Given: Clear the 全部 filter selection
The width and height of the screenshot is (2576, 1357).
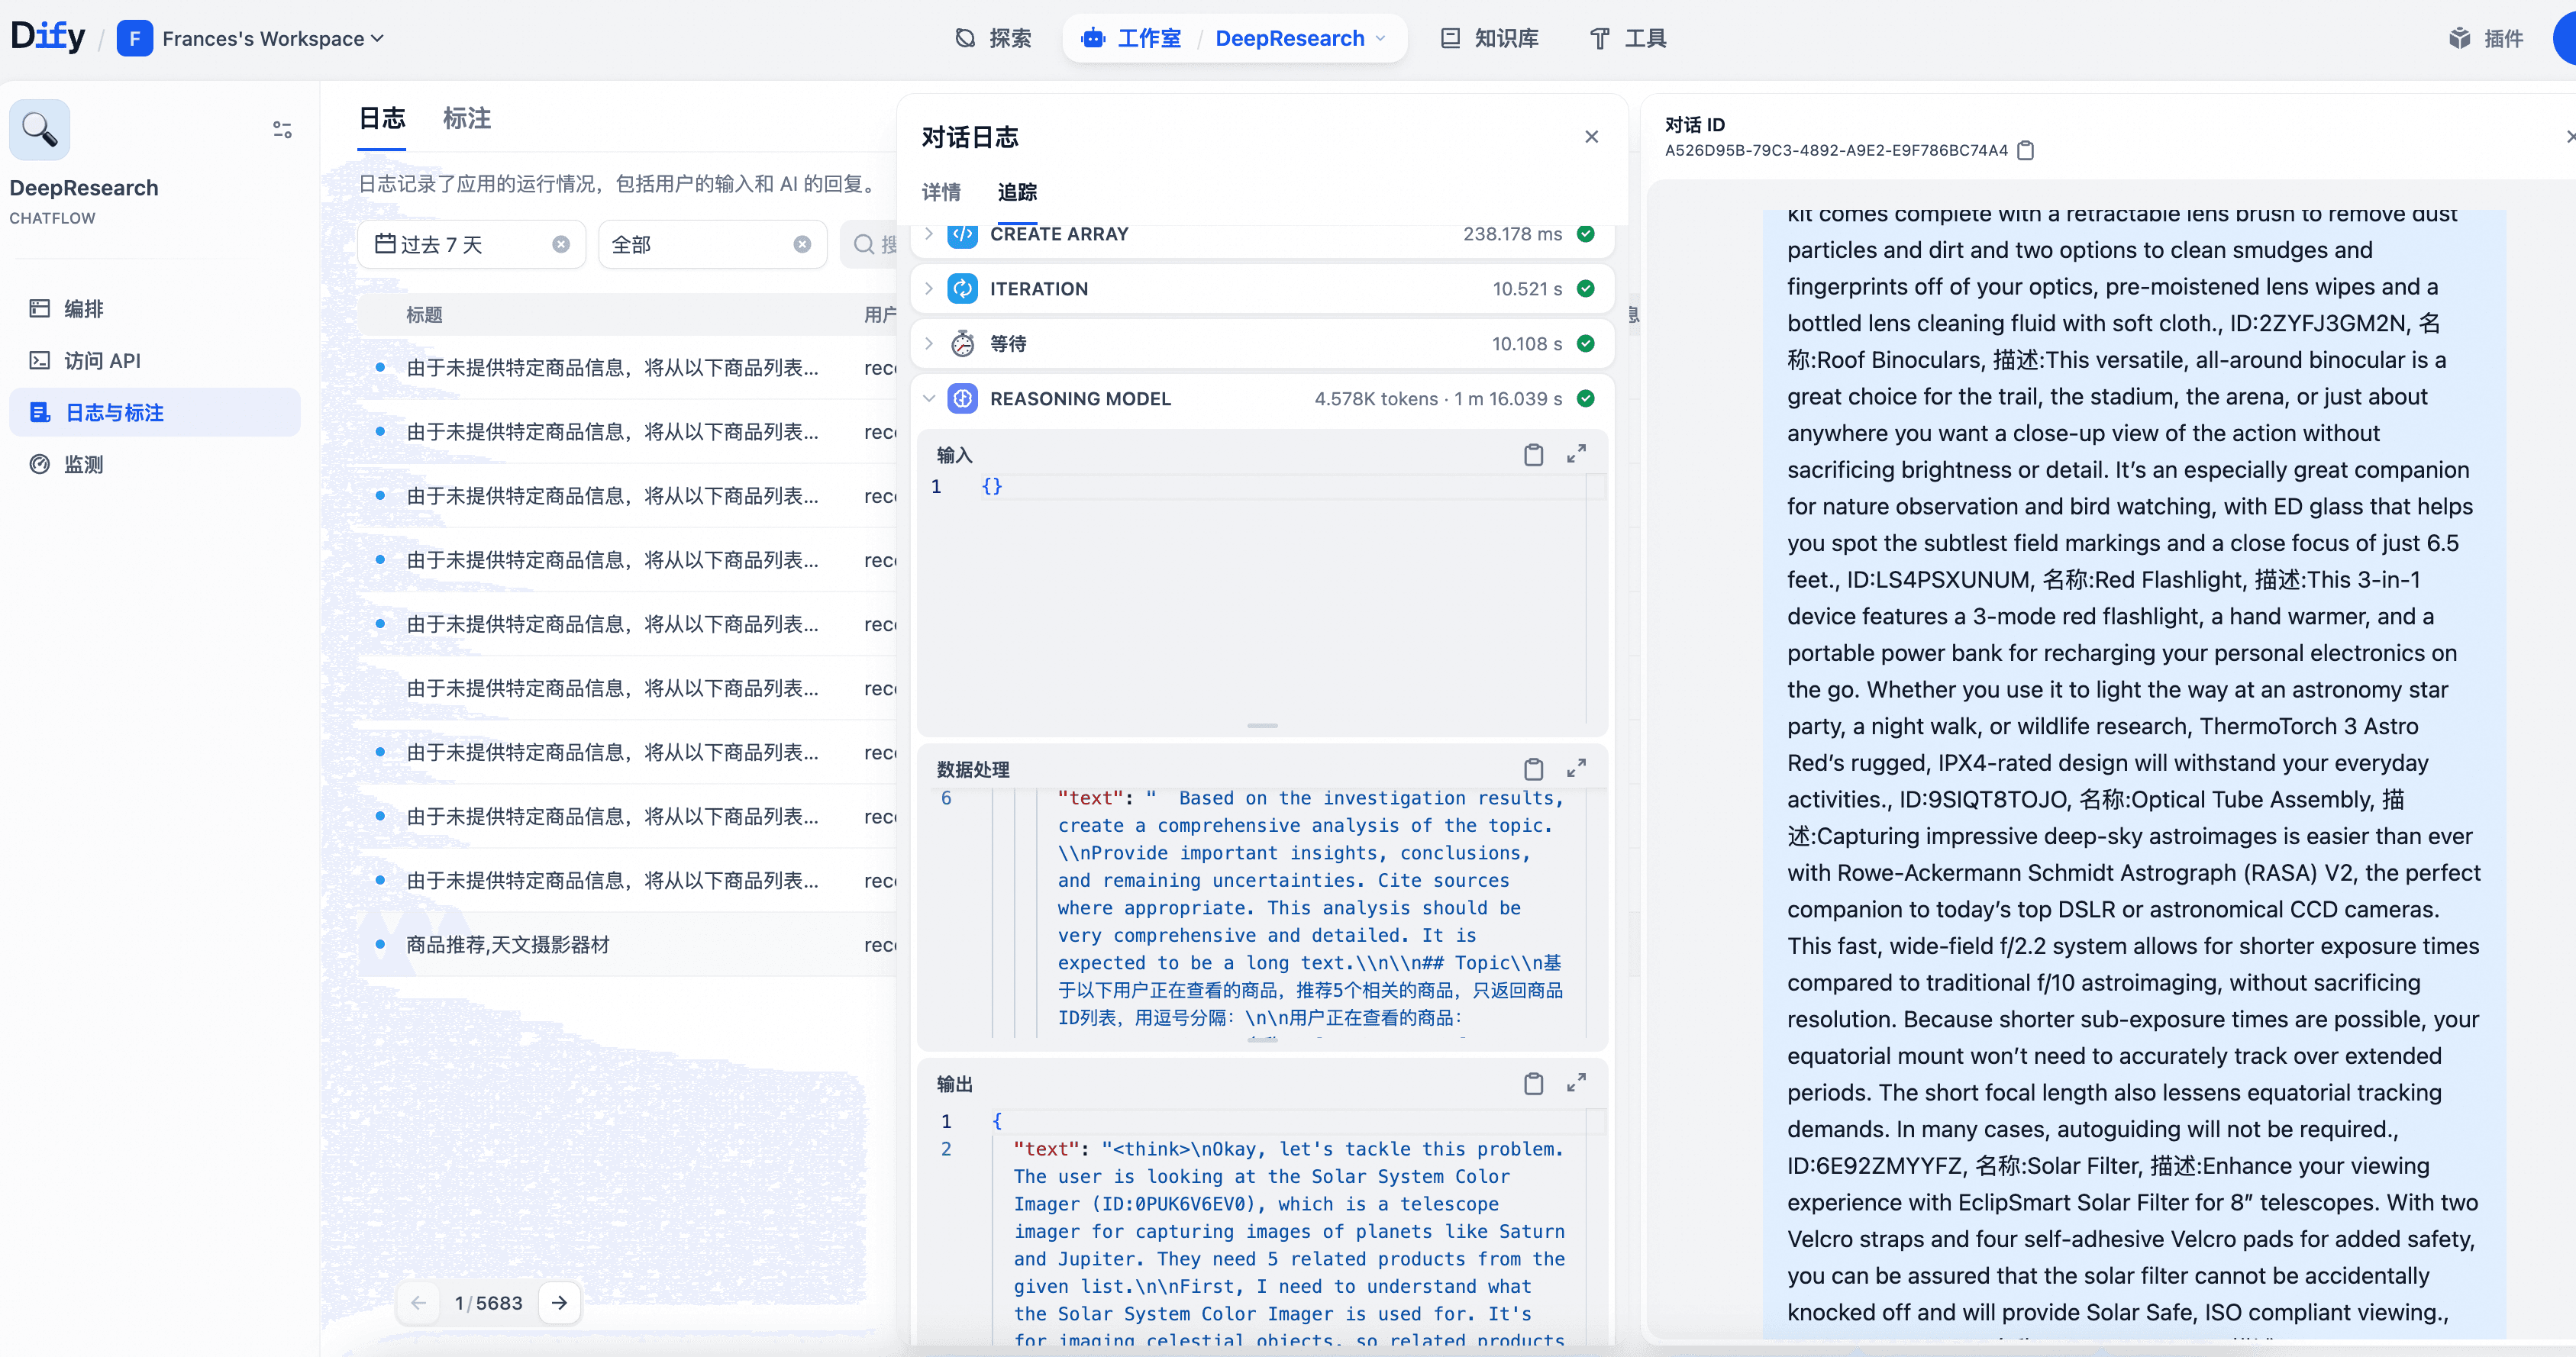Looking at the screenshot, I should click(x=802, y=245).
